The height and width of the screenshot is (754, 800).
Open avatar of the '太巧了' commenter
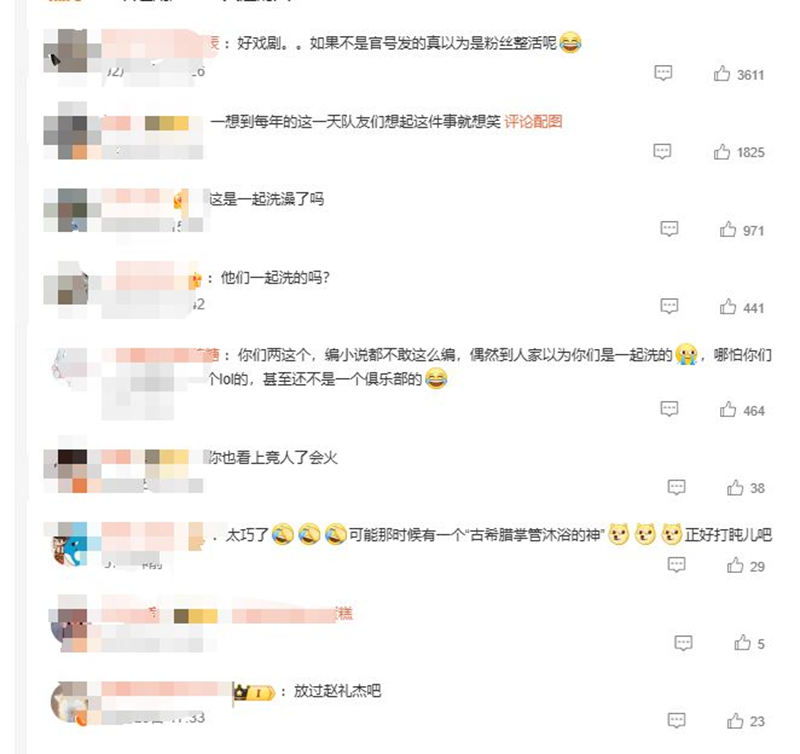tap(70, 544)
